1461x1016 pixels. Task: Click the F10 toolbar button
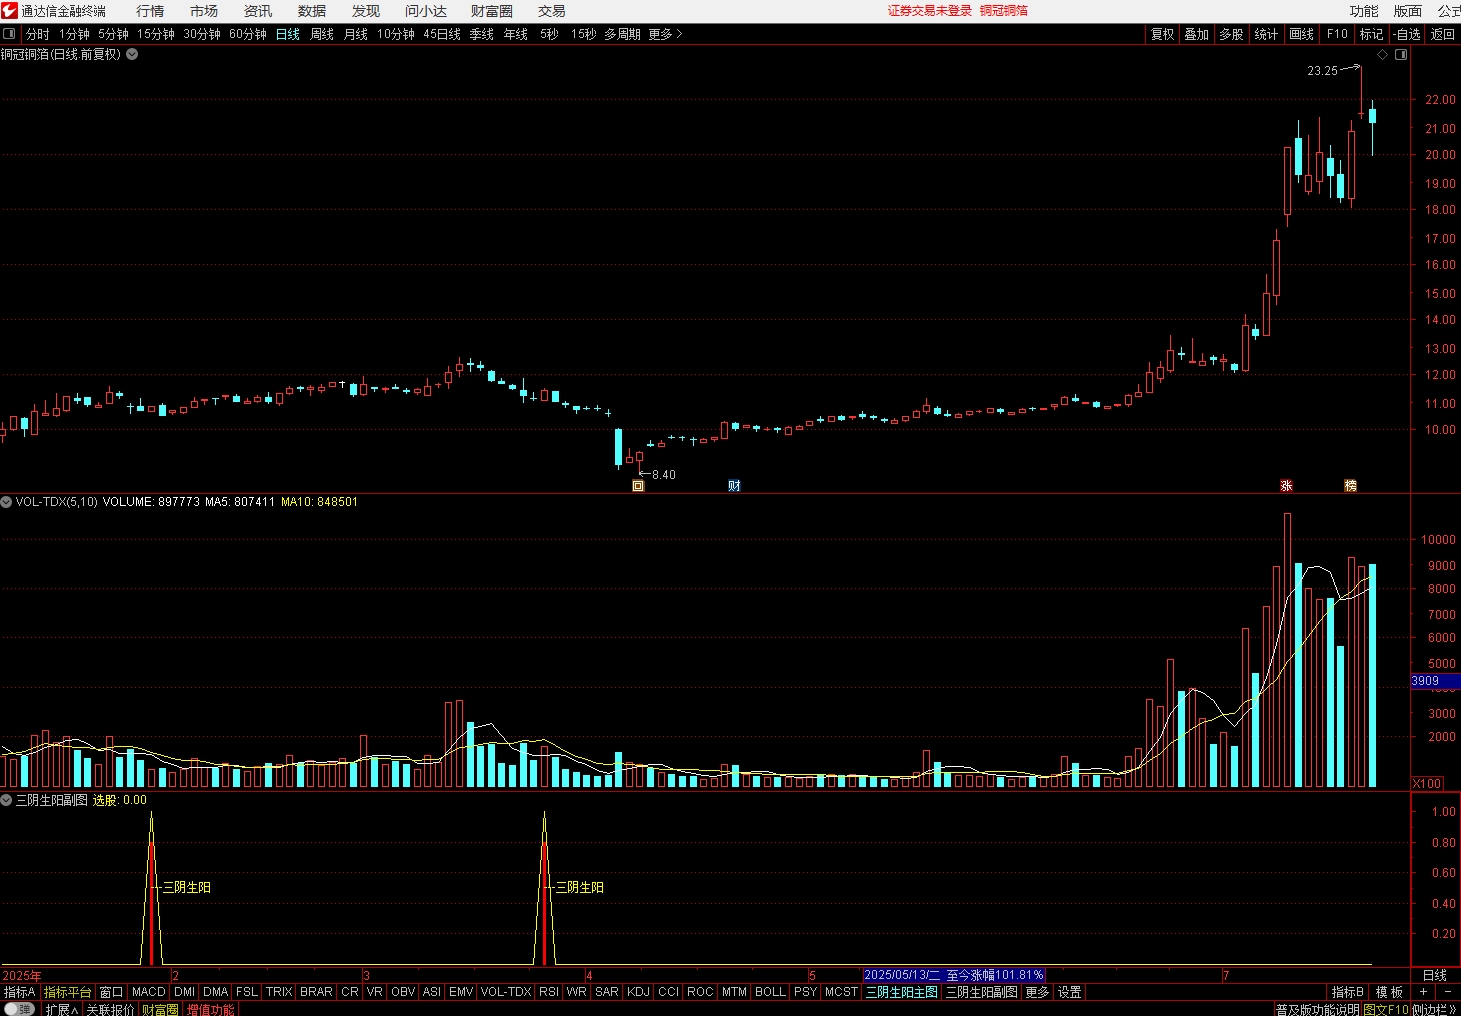coord(1337,34)
